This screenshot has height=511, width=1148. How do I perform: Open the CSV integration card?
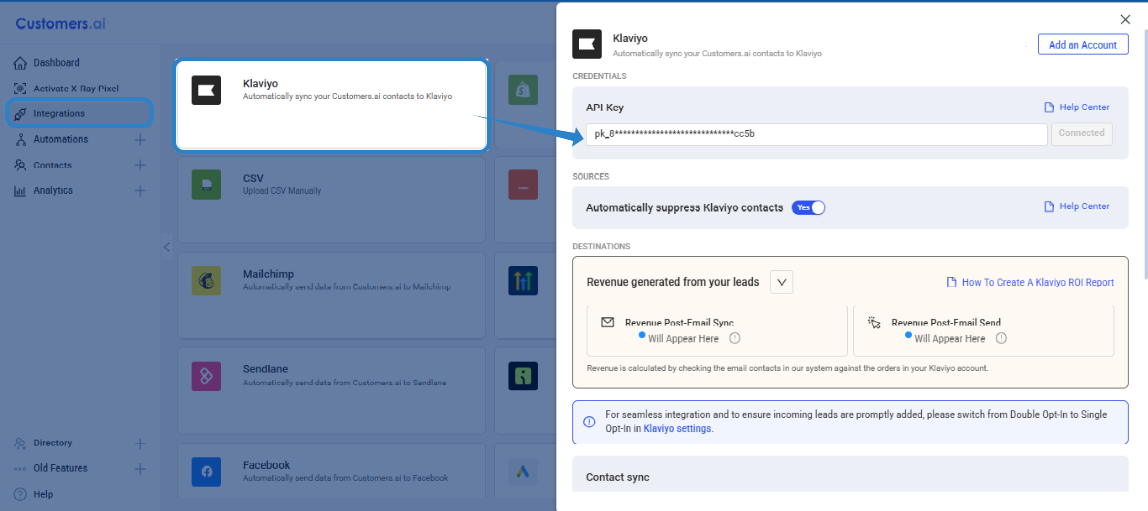[331, 199]
